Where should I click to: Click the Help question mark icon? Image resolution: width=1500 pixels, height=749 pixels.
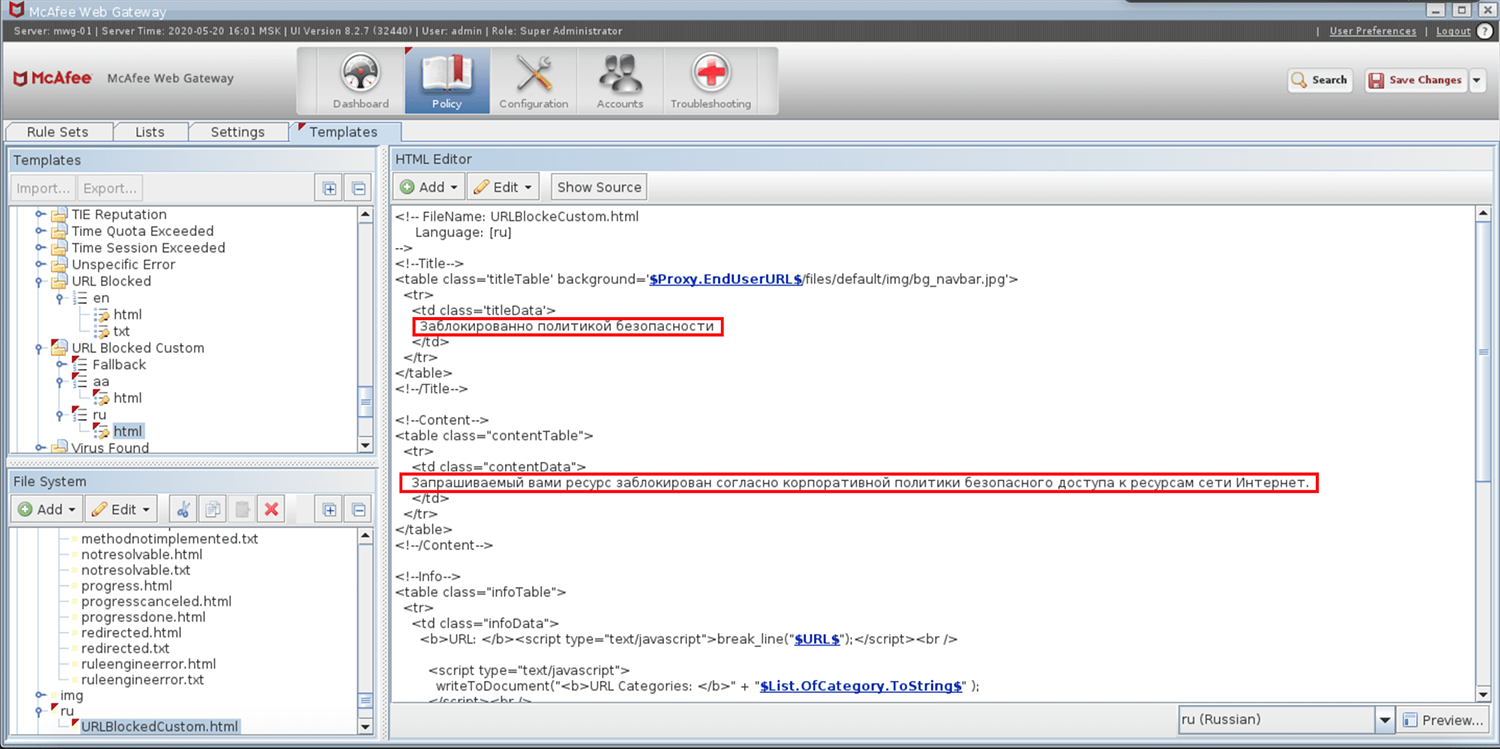point(1485,31)
